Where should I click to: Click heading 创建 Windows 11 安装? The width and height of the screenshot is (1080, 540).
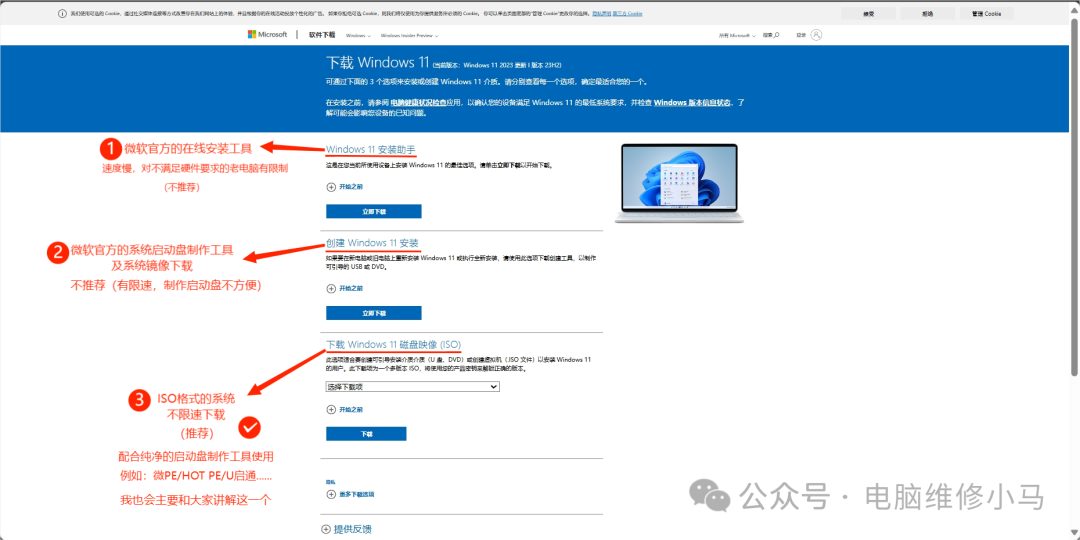tap(372, 243)
